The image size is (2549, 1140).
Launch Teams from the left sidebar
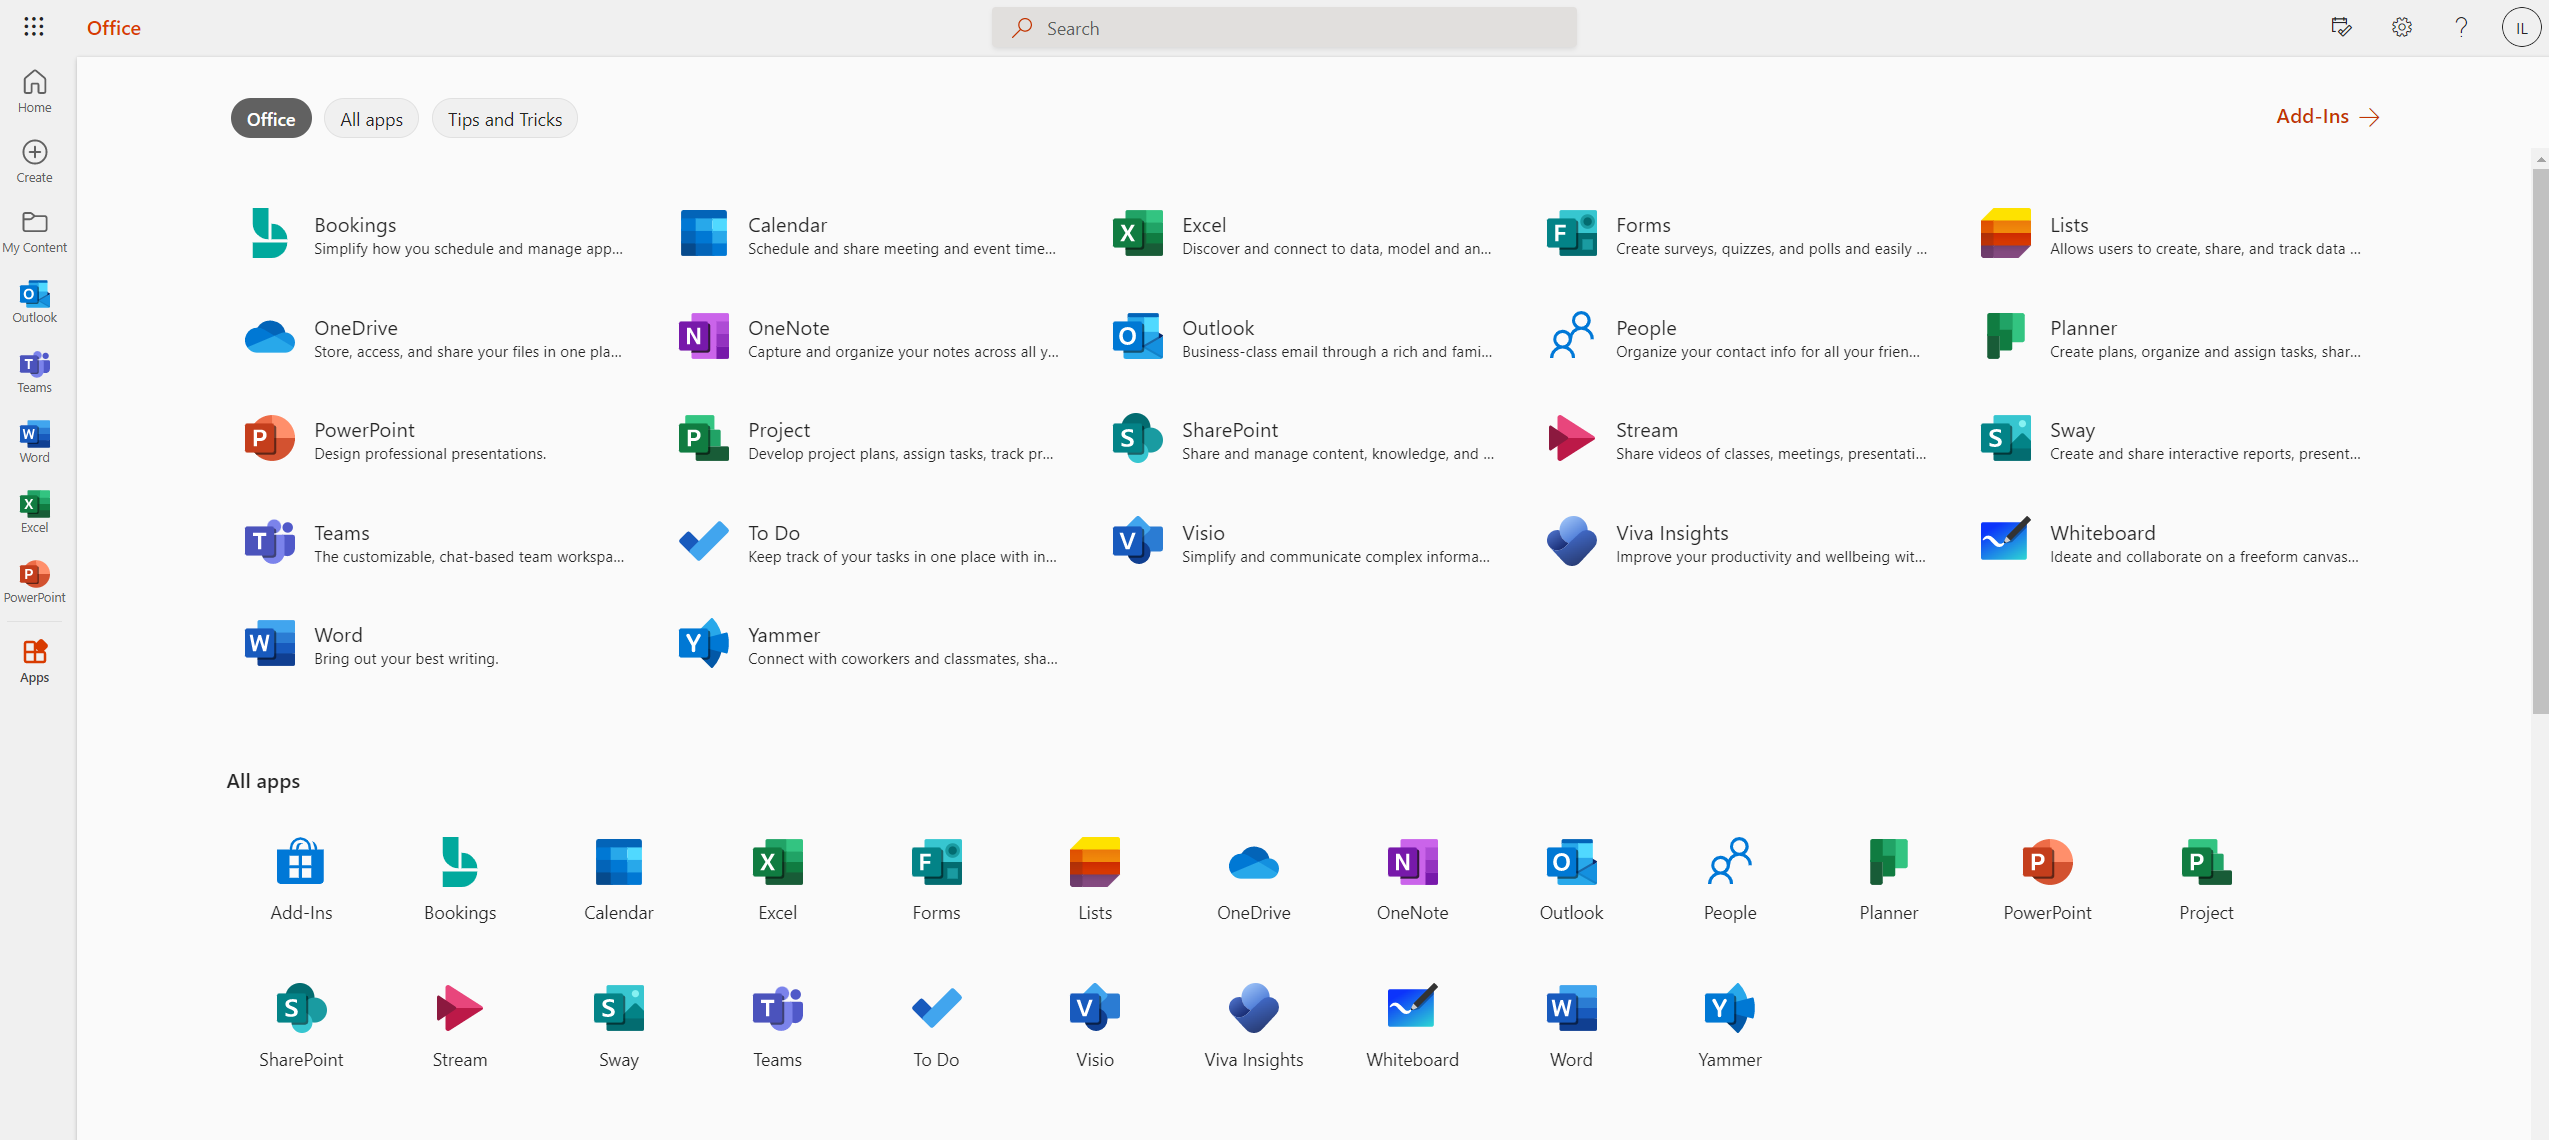coord(35,371)
